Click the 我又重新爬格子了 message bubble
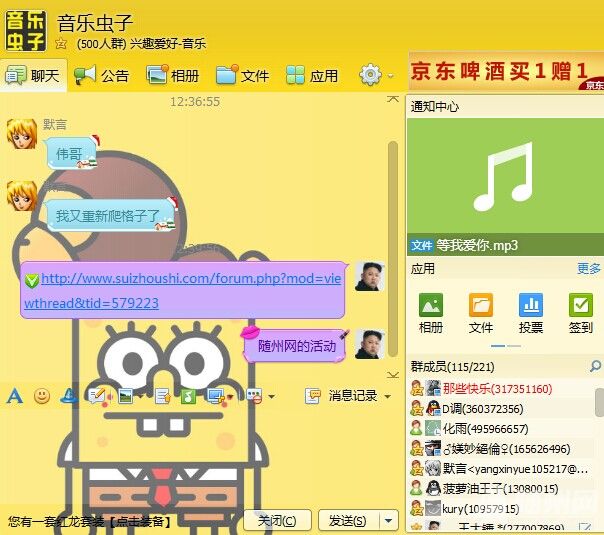 pos(110,215)
